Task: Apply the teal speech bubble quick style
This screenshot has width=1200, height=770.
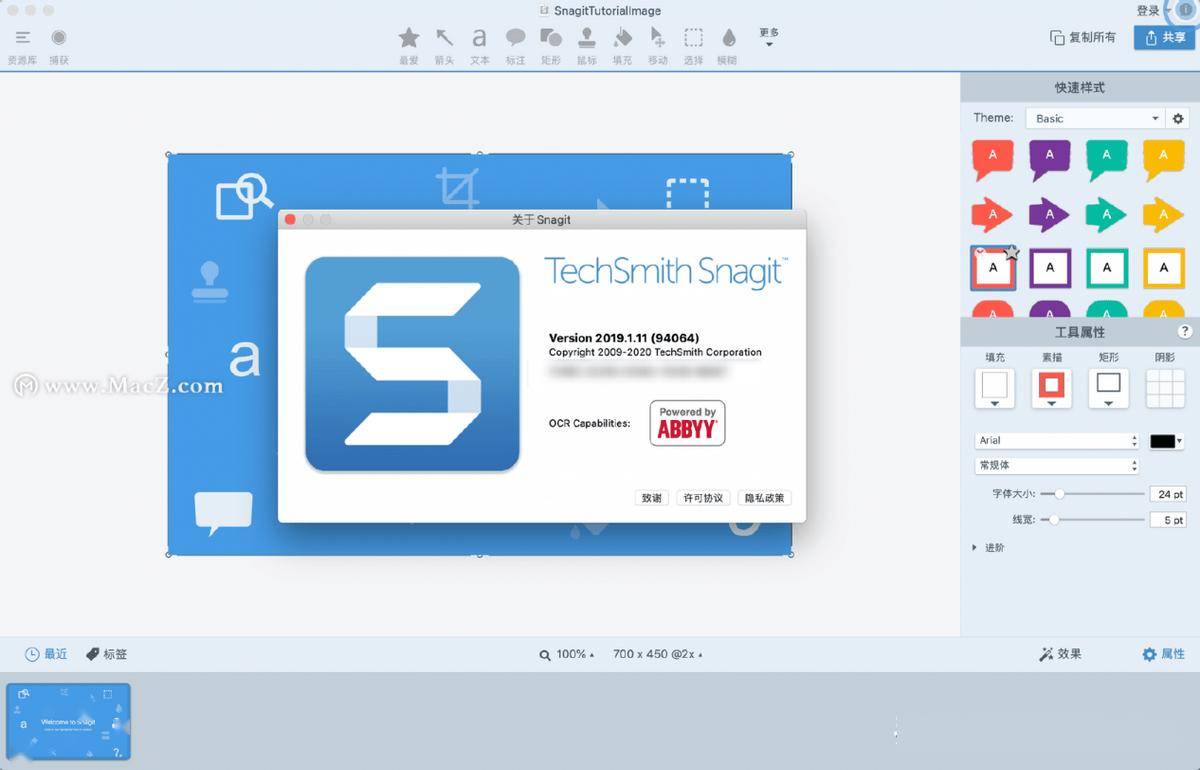Action: pyautogui.click(x=1107, y=158)
